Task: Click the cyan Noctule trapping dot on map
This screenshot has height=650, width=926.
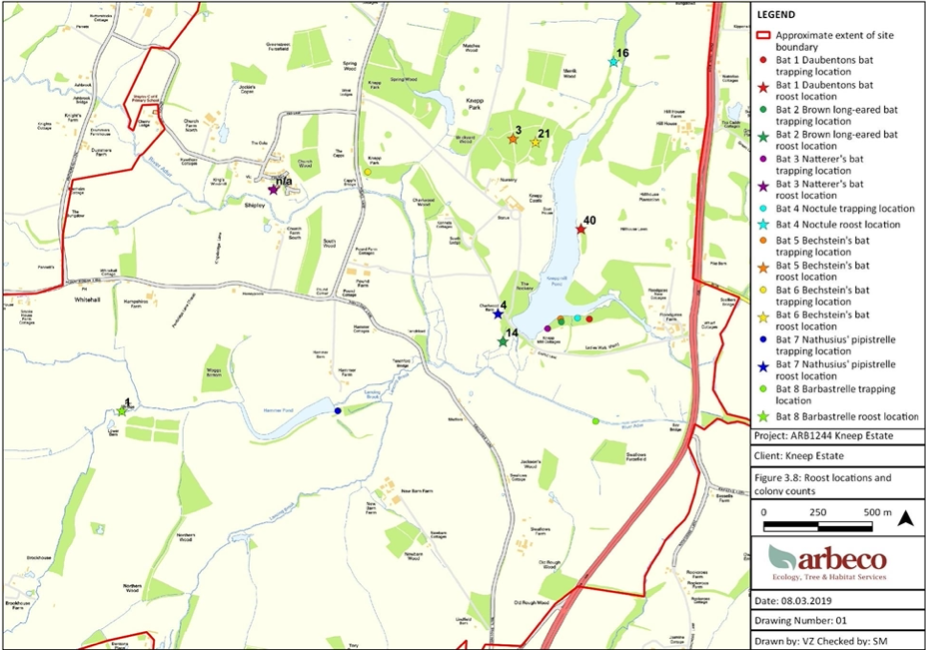Action: [x=577, y=319]
